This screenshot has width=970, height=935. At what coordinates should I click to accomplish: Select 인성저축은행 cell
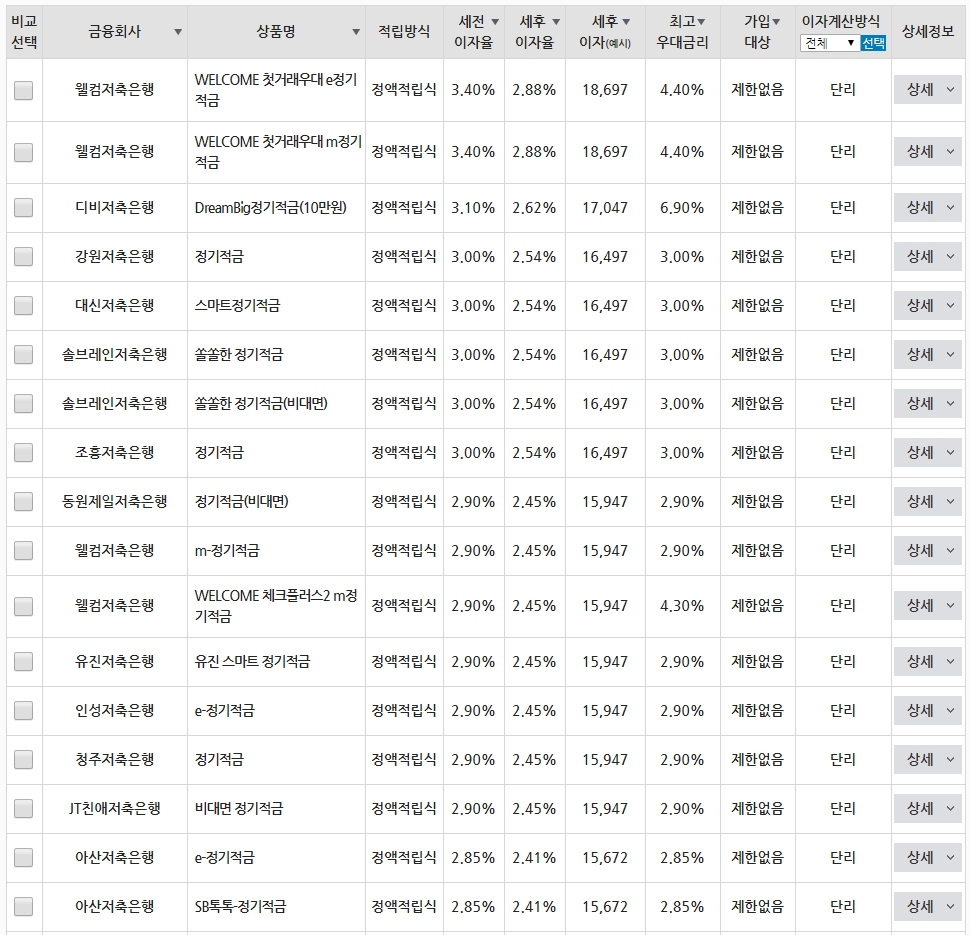tap(114, 710)
